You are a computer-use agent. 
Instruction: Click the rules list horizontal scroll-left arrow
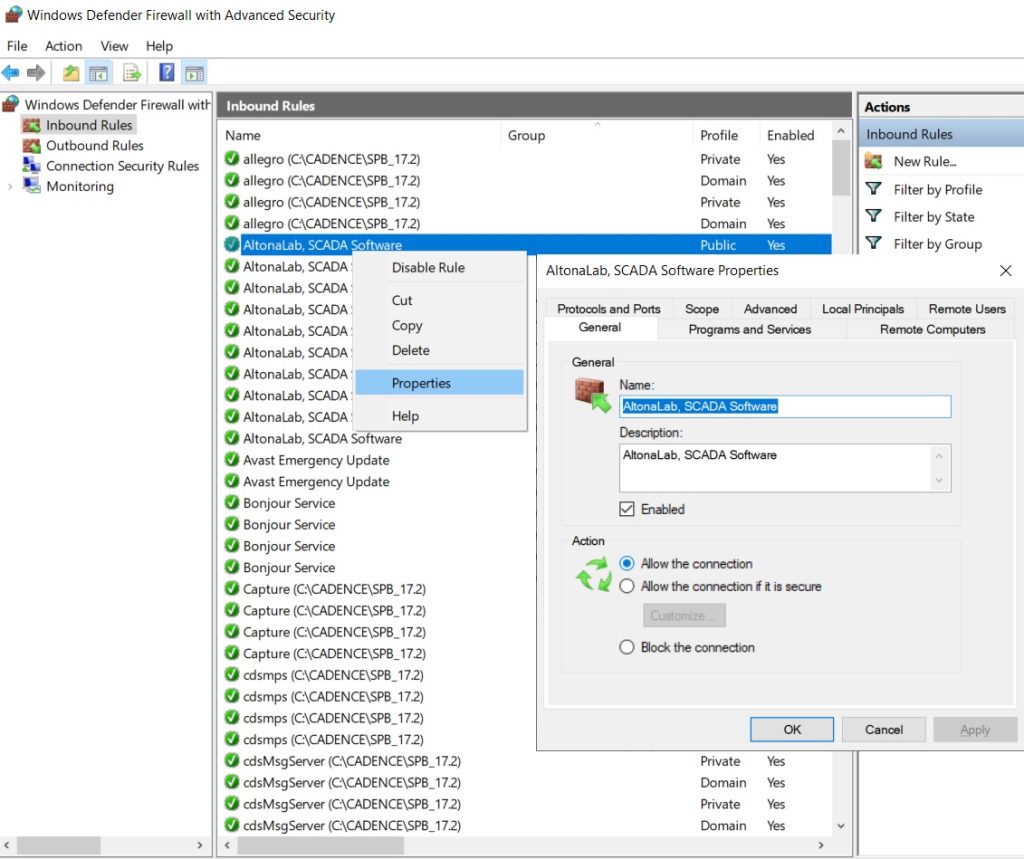coord(227,845)
